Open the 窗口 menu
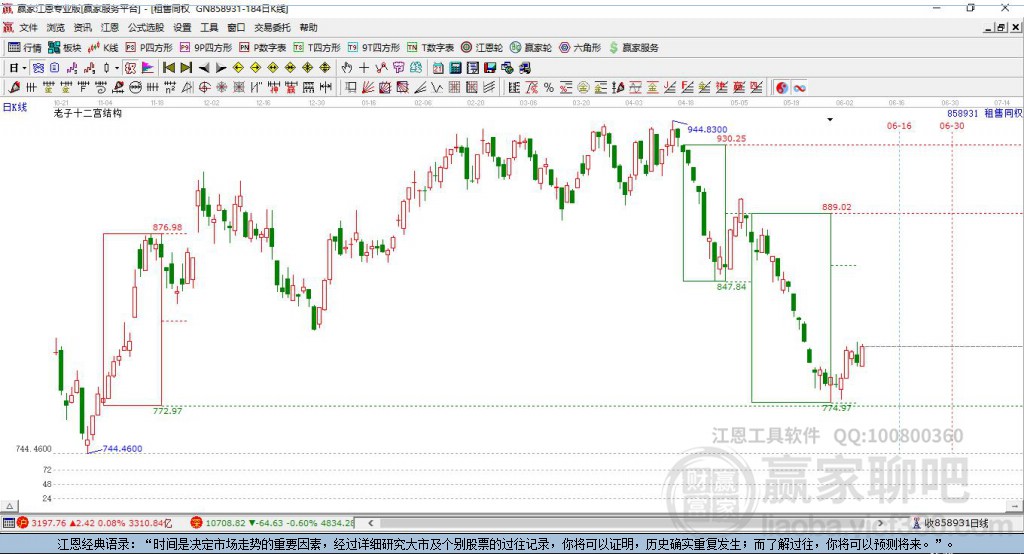Viewport: 1024px width, 554px height. point(236,27)
